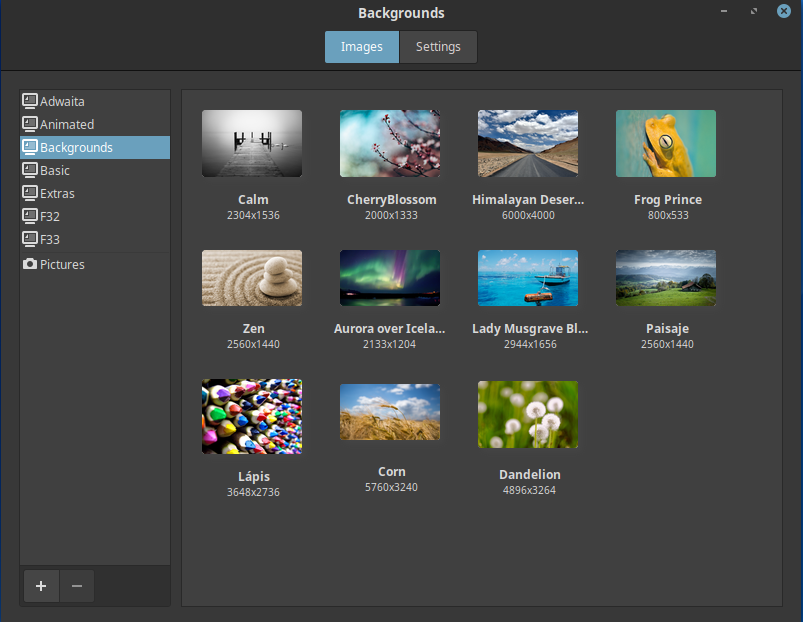The width and height of the screenshot is (803, 622).
Task: Click the Animated folder icon
Action: coord(30,124)
